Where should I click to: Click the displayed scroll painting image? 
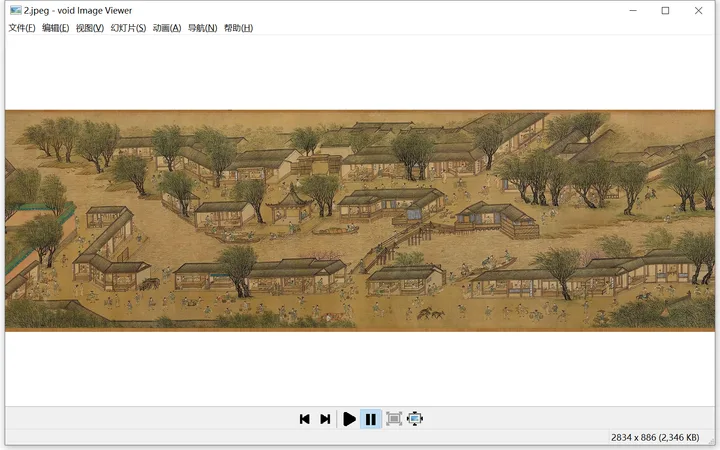pos(360,220)
